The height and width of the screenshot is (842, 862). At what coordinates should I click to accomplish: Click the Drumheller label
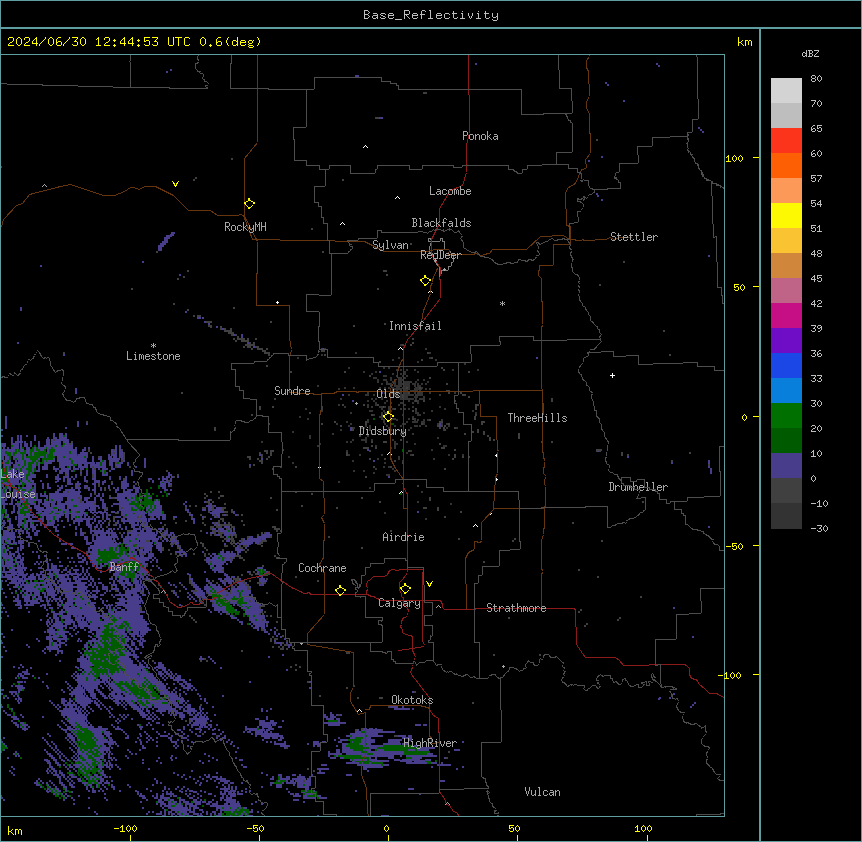click(x=638, y=487)
